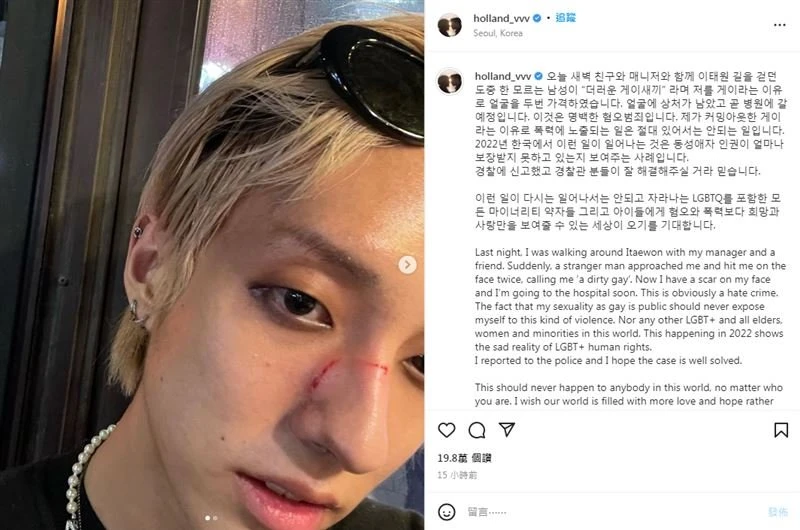This screenshot has width=800, height=530.
Task: Share post using paper plane icon
Action: pos(507,430)
